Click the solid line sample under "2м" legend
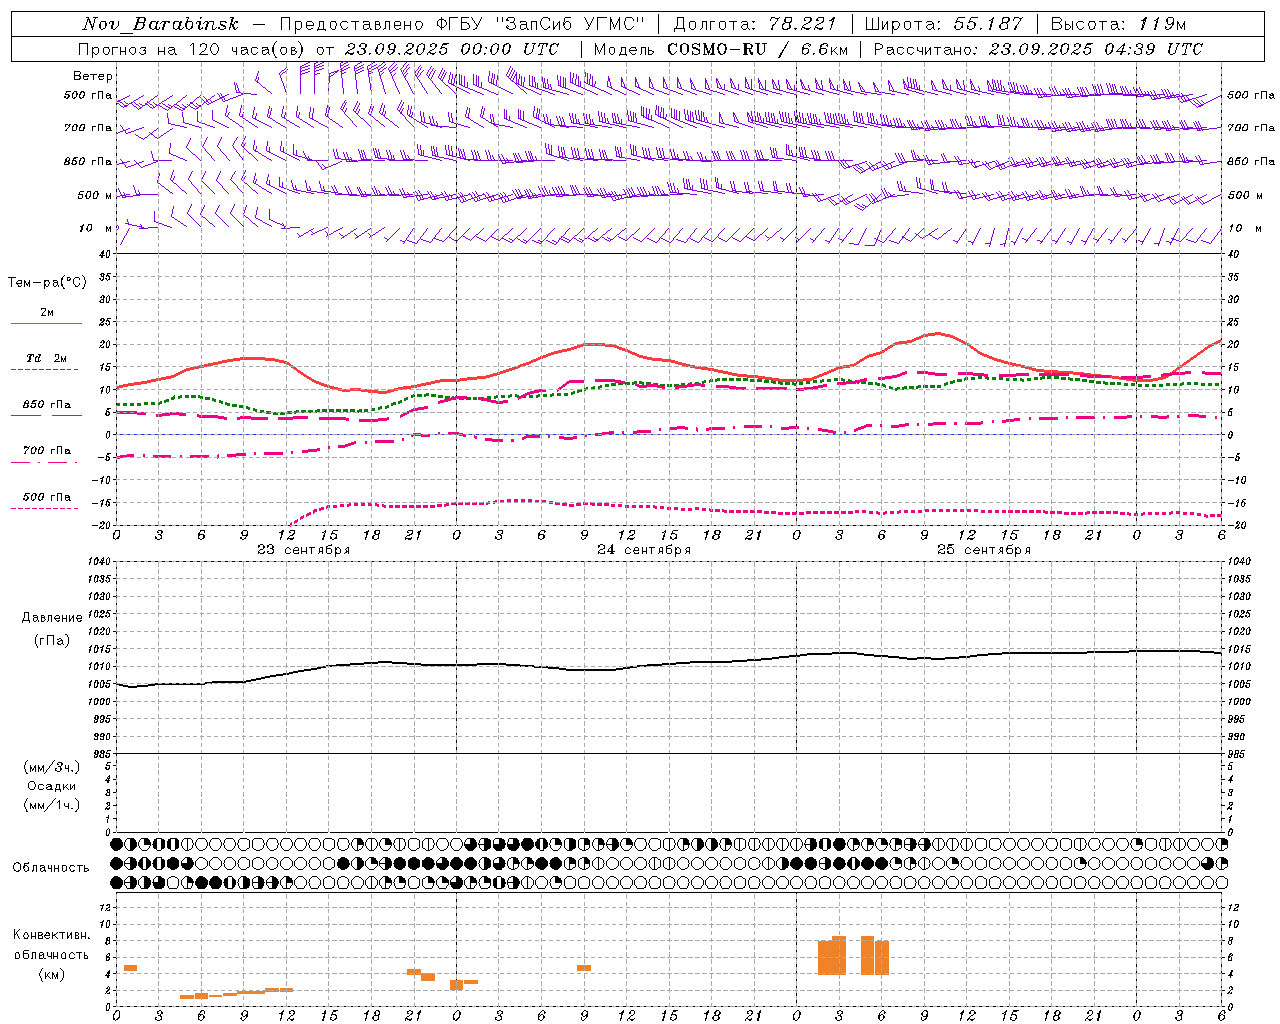 click(46, 323)
